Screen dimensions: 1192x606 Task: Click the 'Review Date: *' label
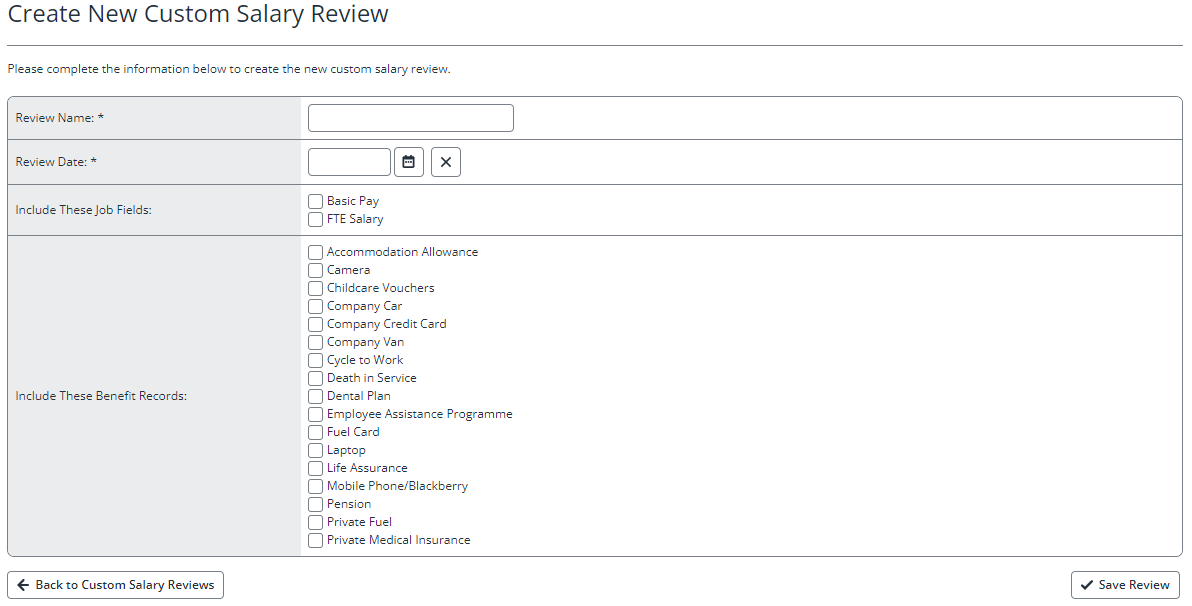coord(56,162)
